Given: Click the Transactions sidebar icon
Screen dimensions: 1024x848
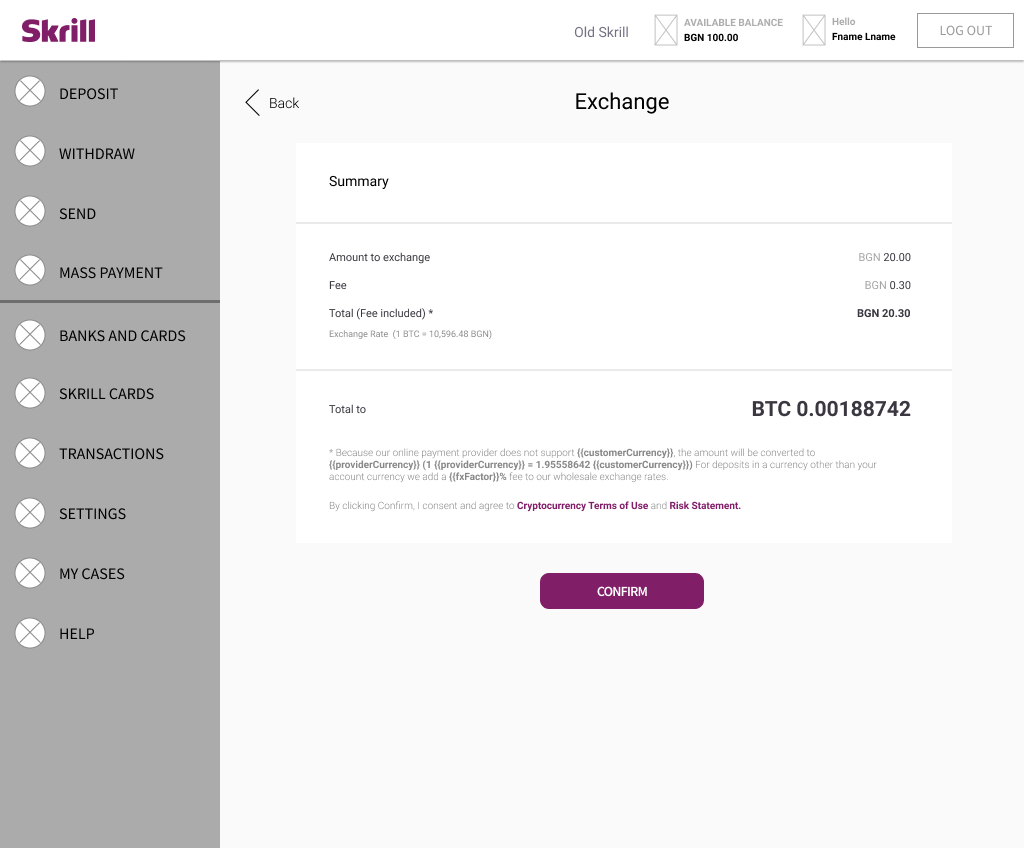Looking at the screenshot, I should 30,453.
